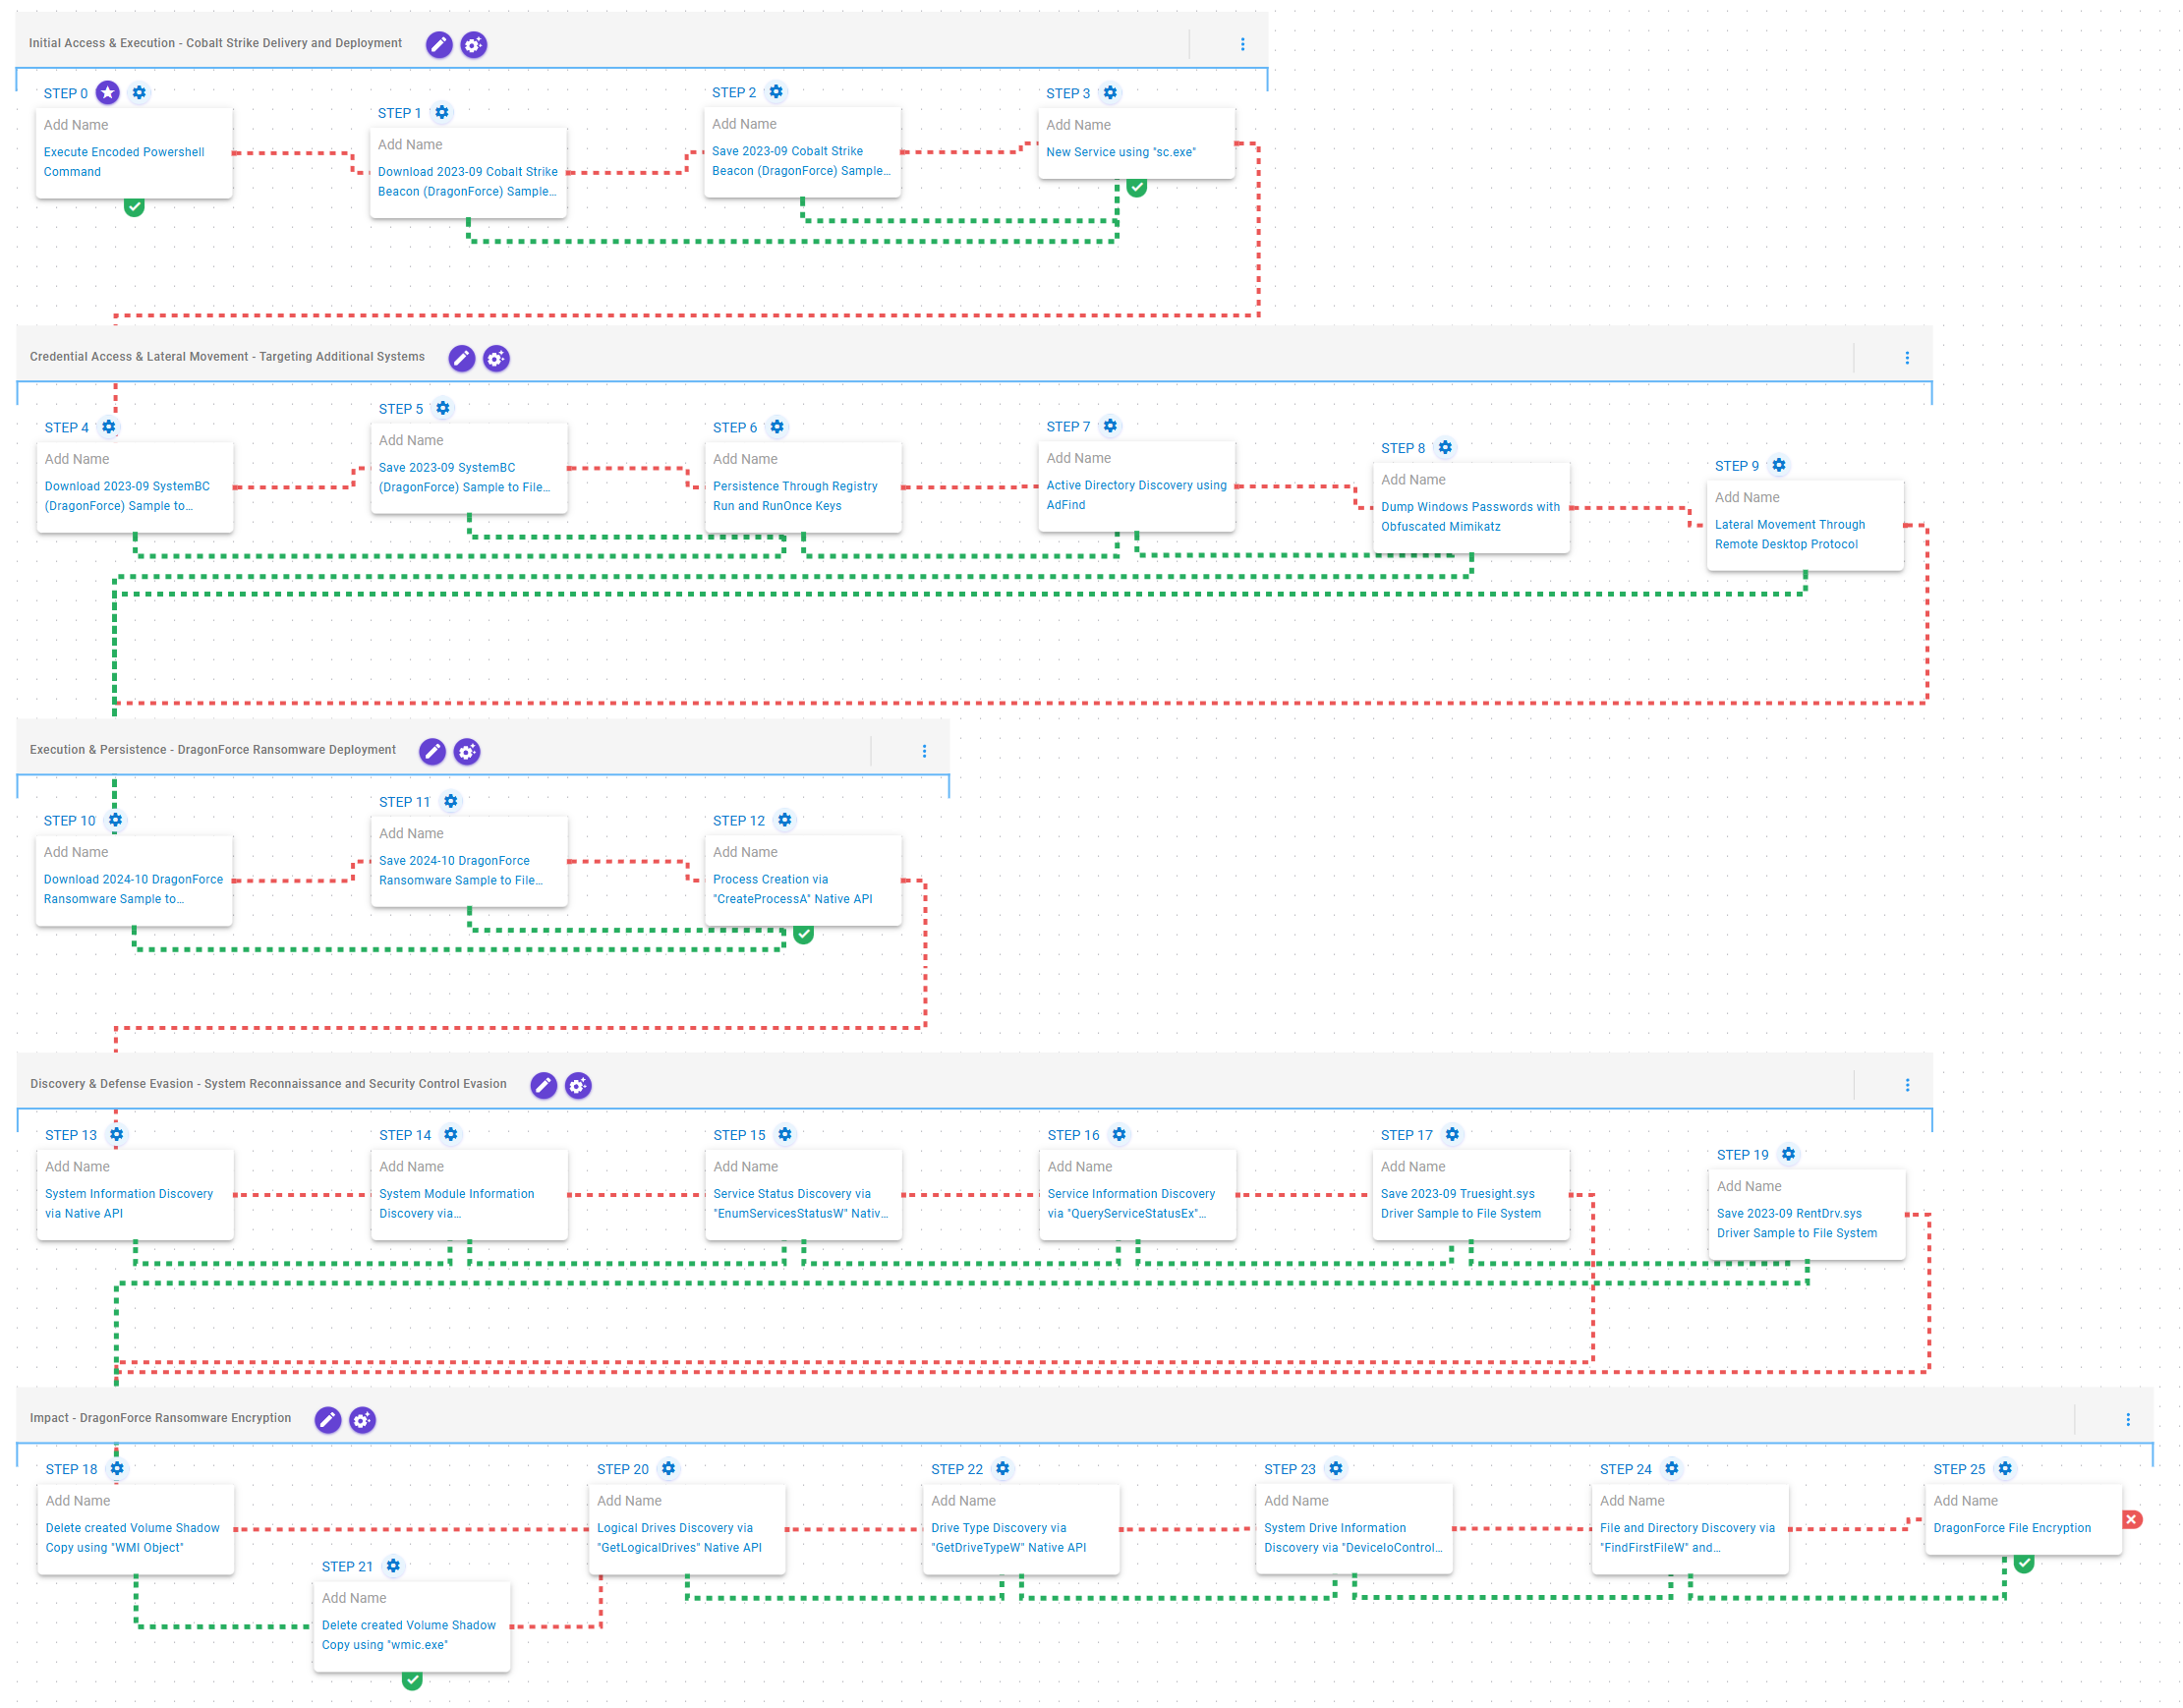The width and height of the screenshot is (2183, 1708).
Task: Open three-dot menu for Credential Access phase
Action: point(1906,358)
